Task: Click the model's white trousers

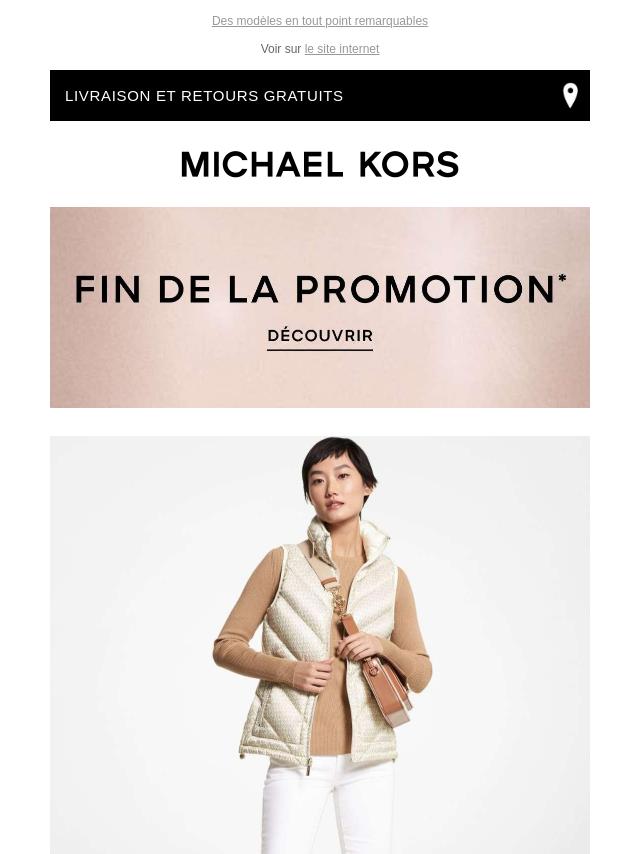Action: 327,806
